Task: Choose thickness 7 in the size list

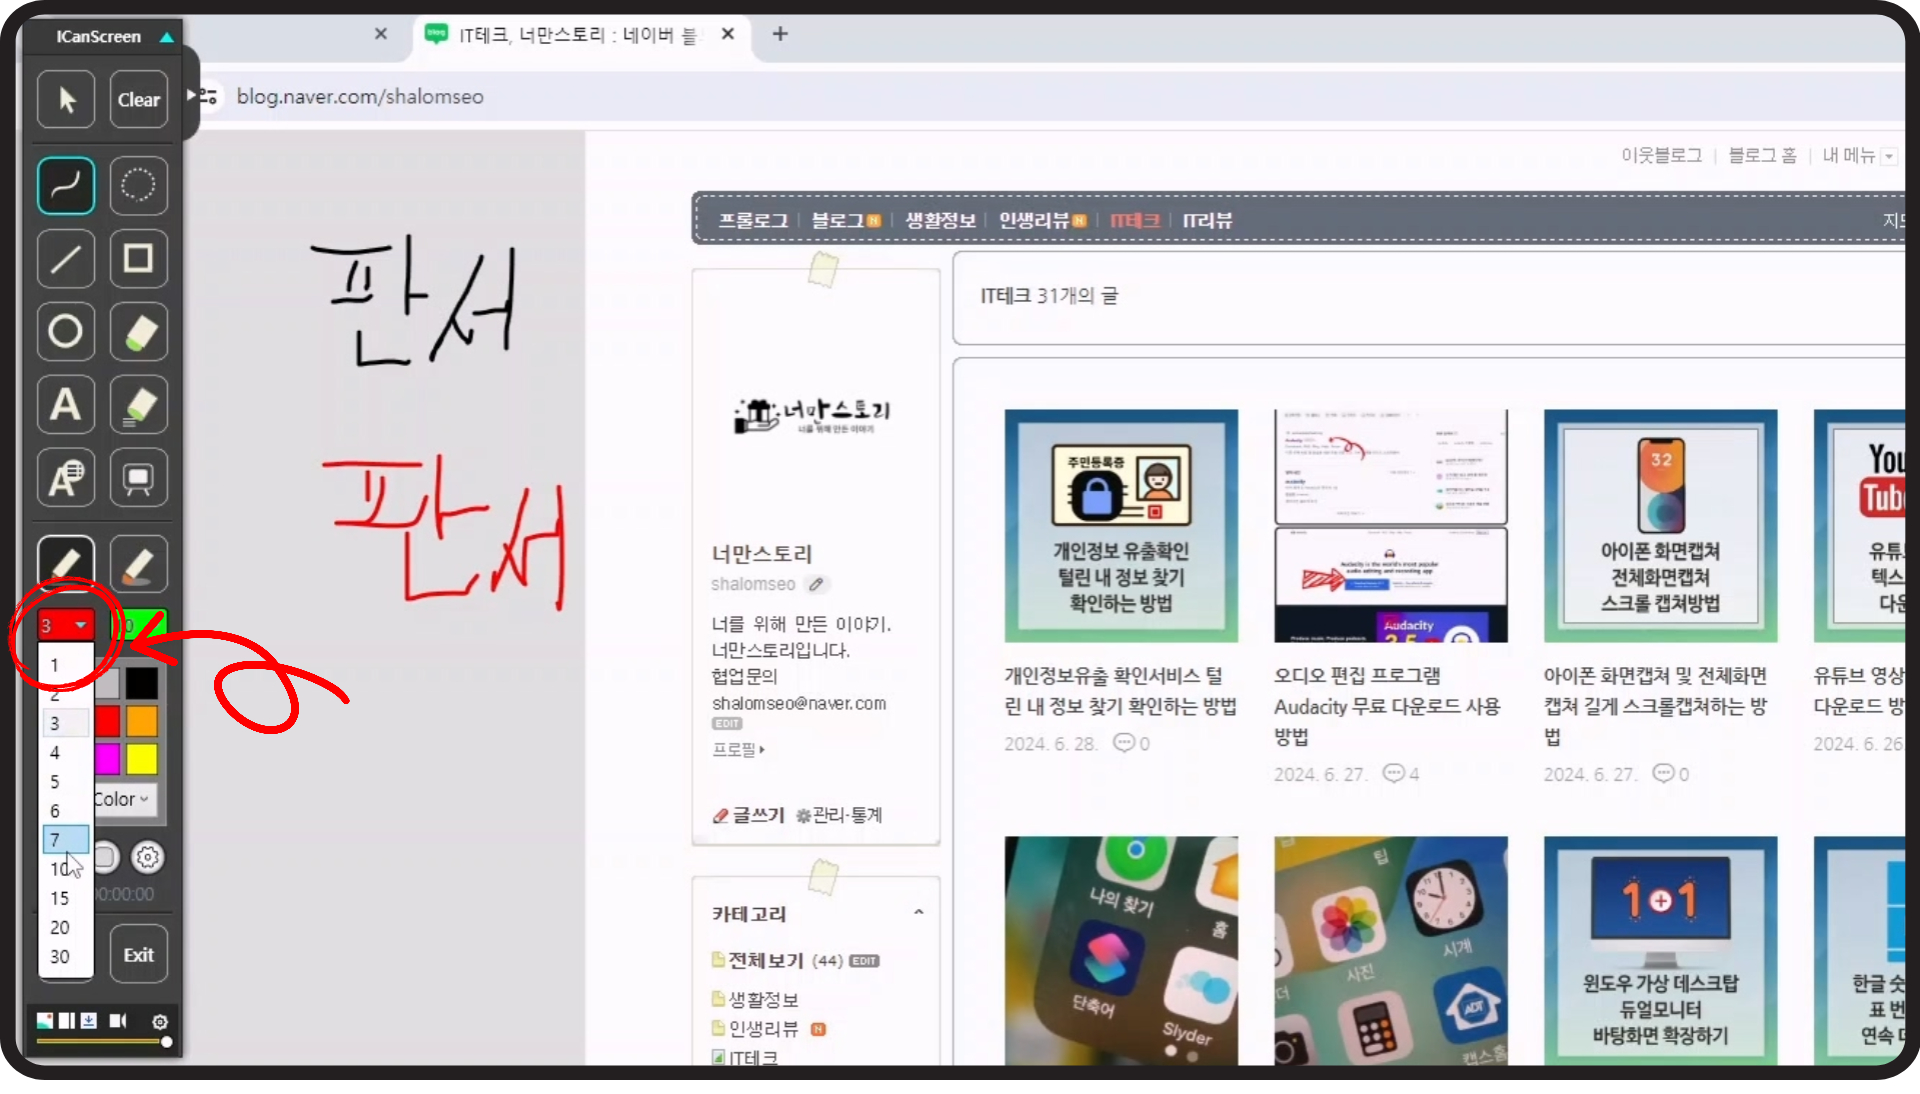Action: pyautogui.click(x=65, y=840)
